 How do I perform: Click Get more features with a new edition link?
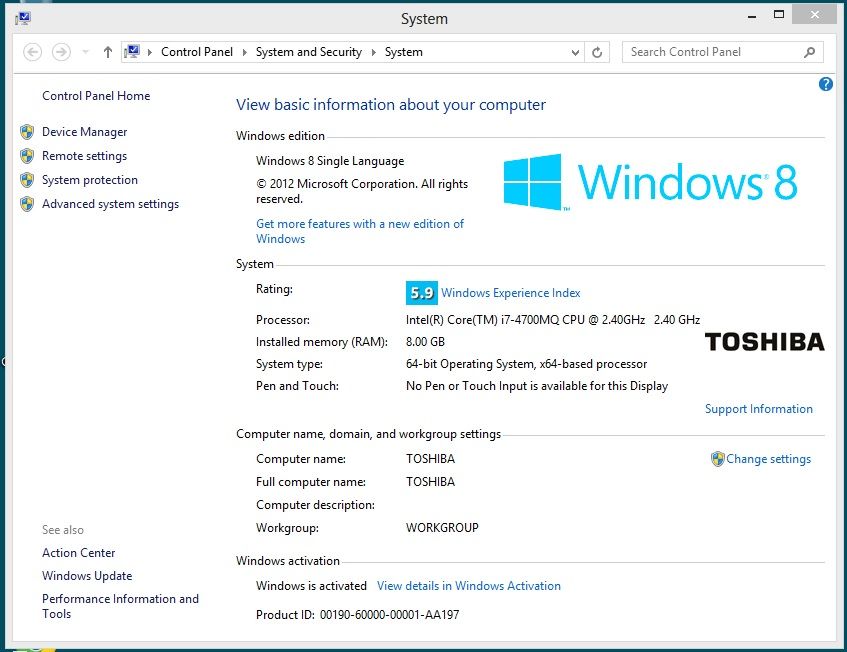point(360,231)
